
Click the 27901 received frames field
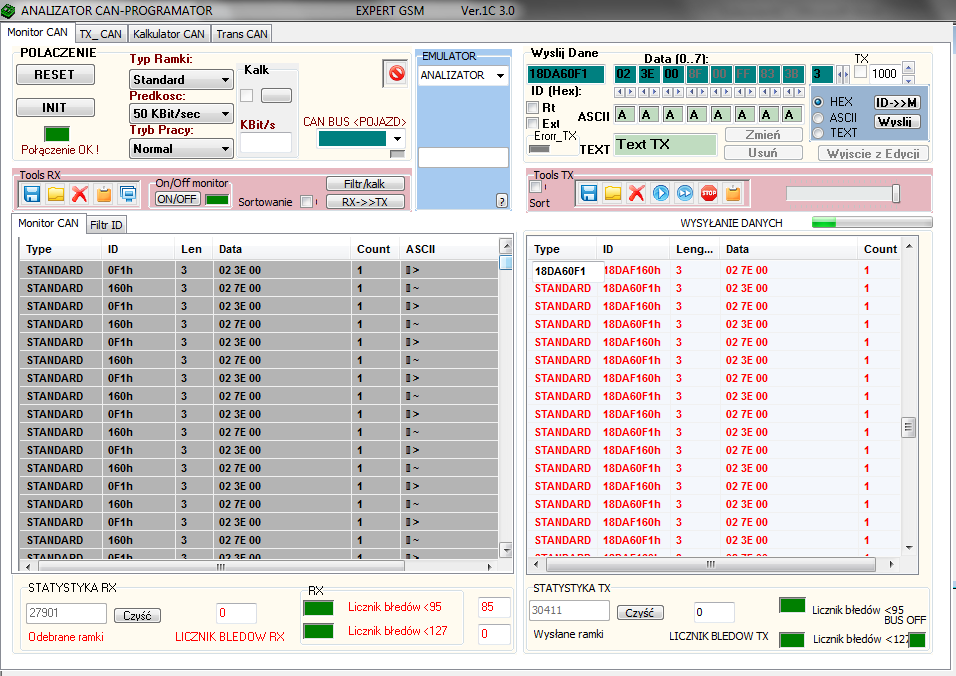coord(66,613)
